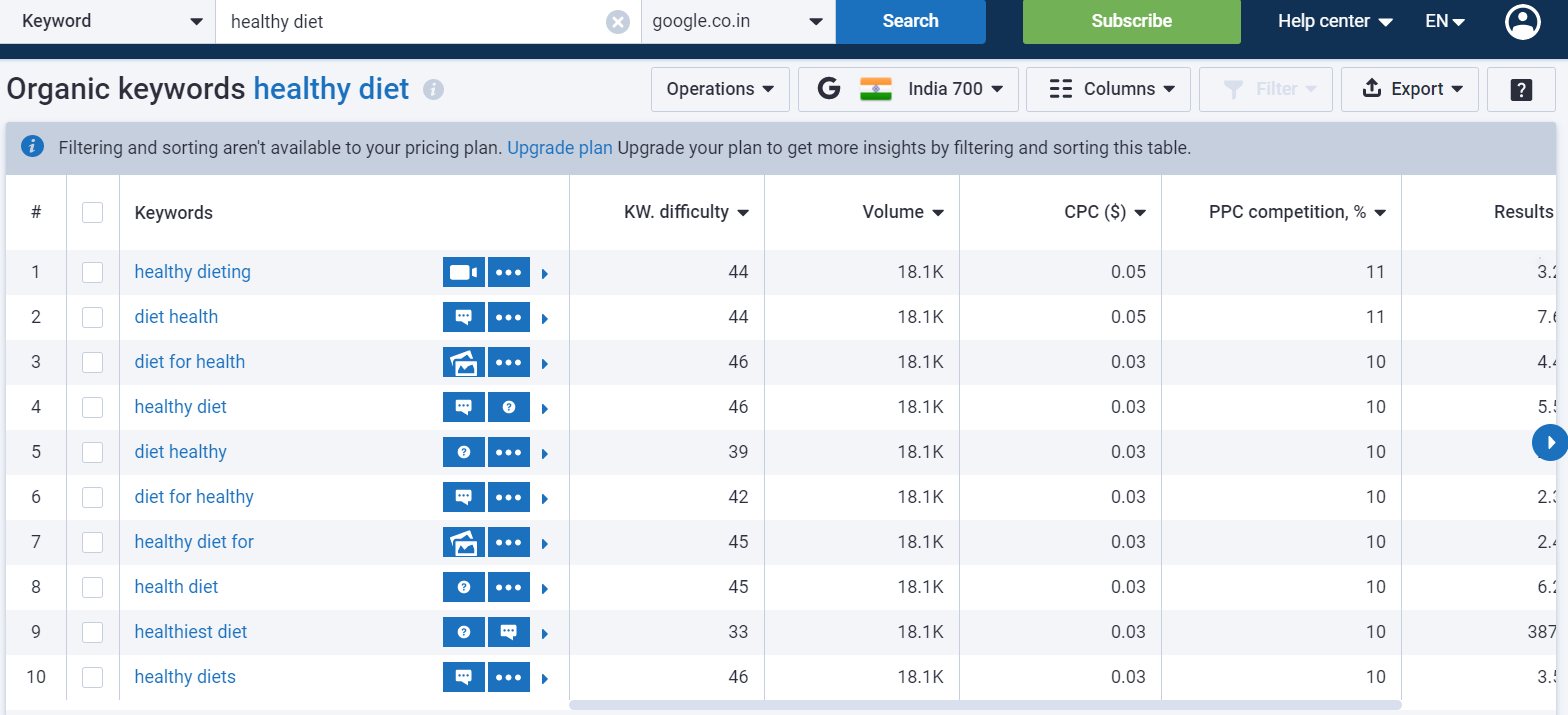The width and height of the screenshot is (1568, 715).
Task: Tick the checkbox for healthy dieting row
Action: point(93,272)
